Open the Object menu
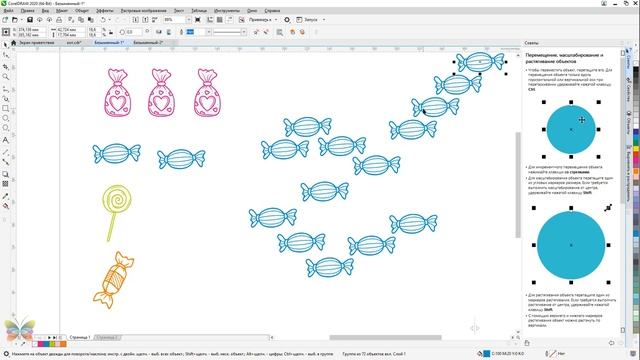The height and width of the screenshot is (360, 640). pyautogui.click(x=82, y=10)
